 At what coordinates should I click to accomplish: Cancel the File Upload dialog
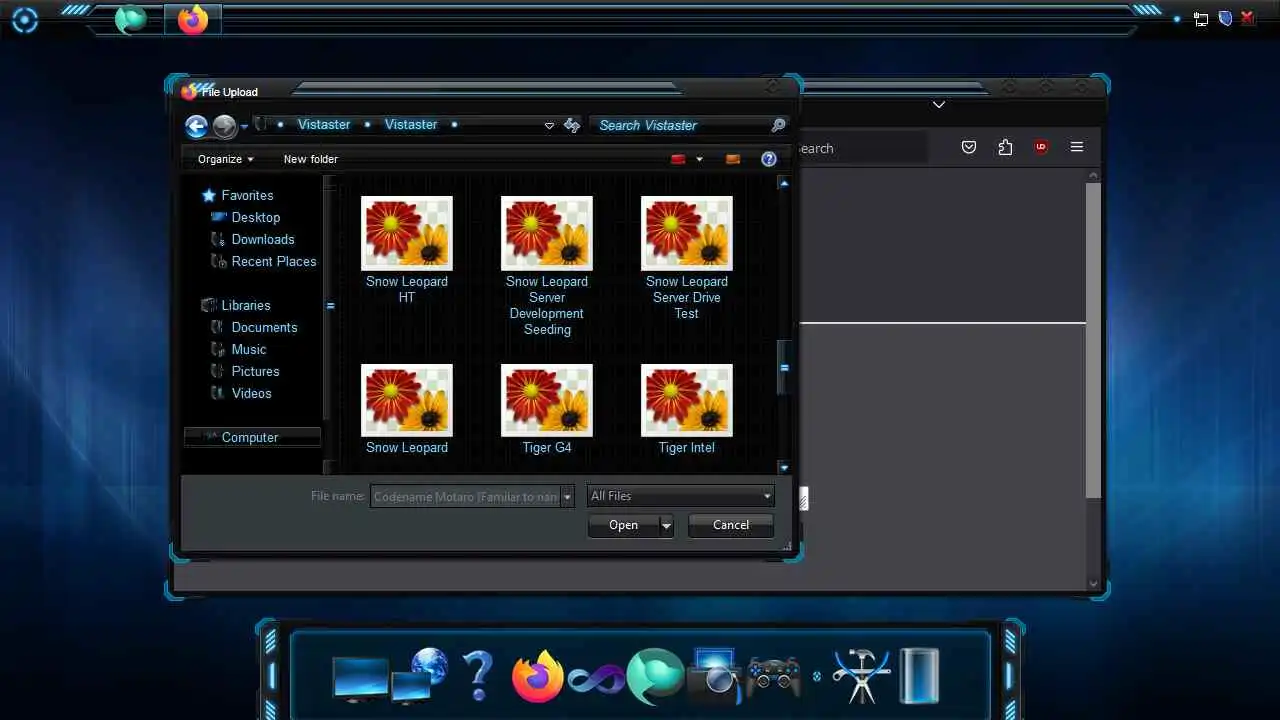[731, 525]
